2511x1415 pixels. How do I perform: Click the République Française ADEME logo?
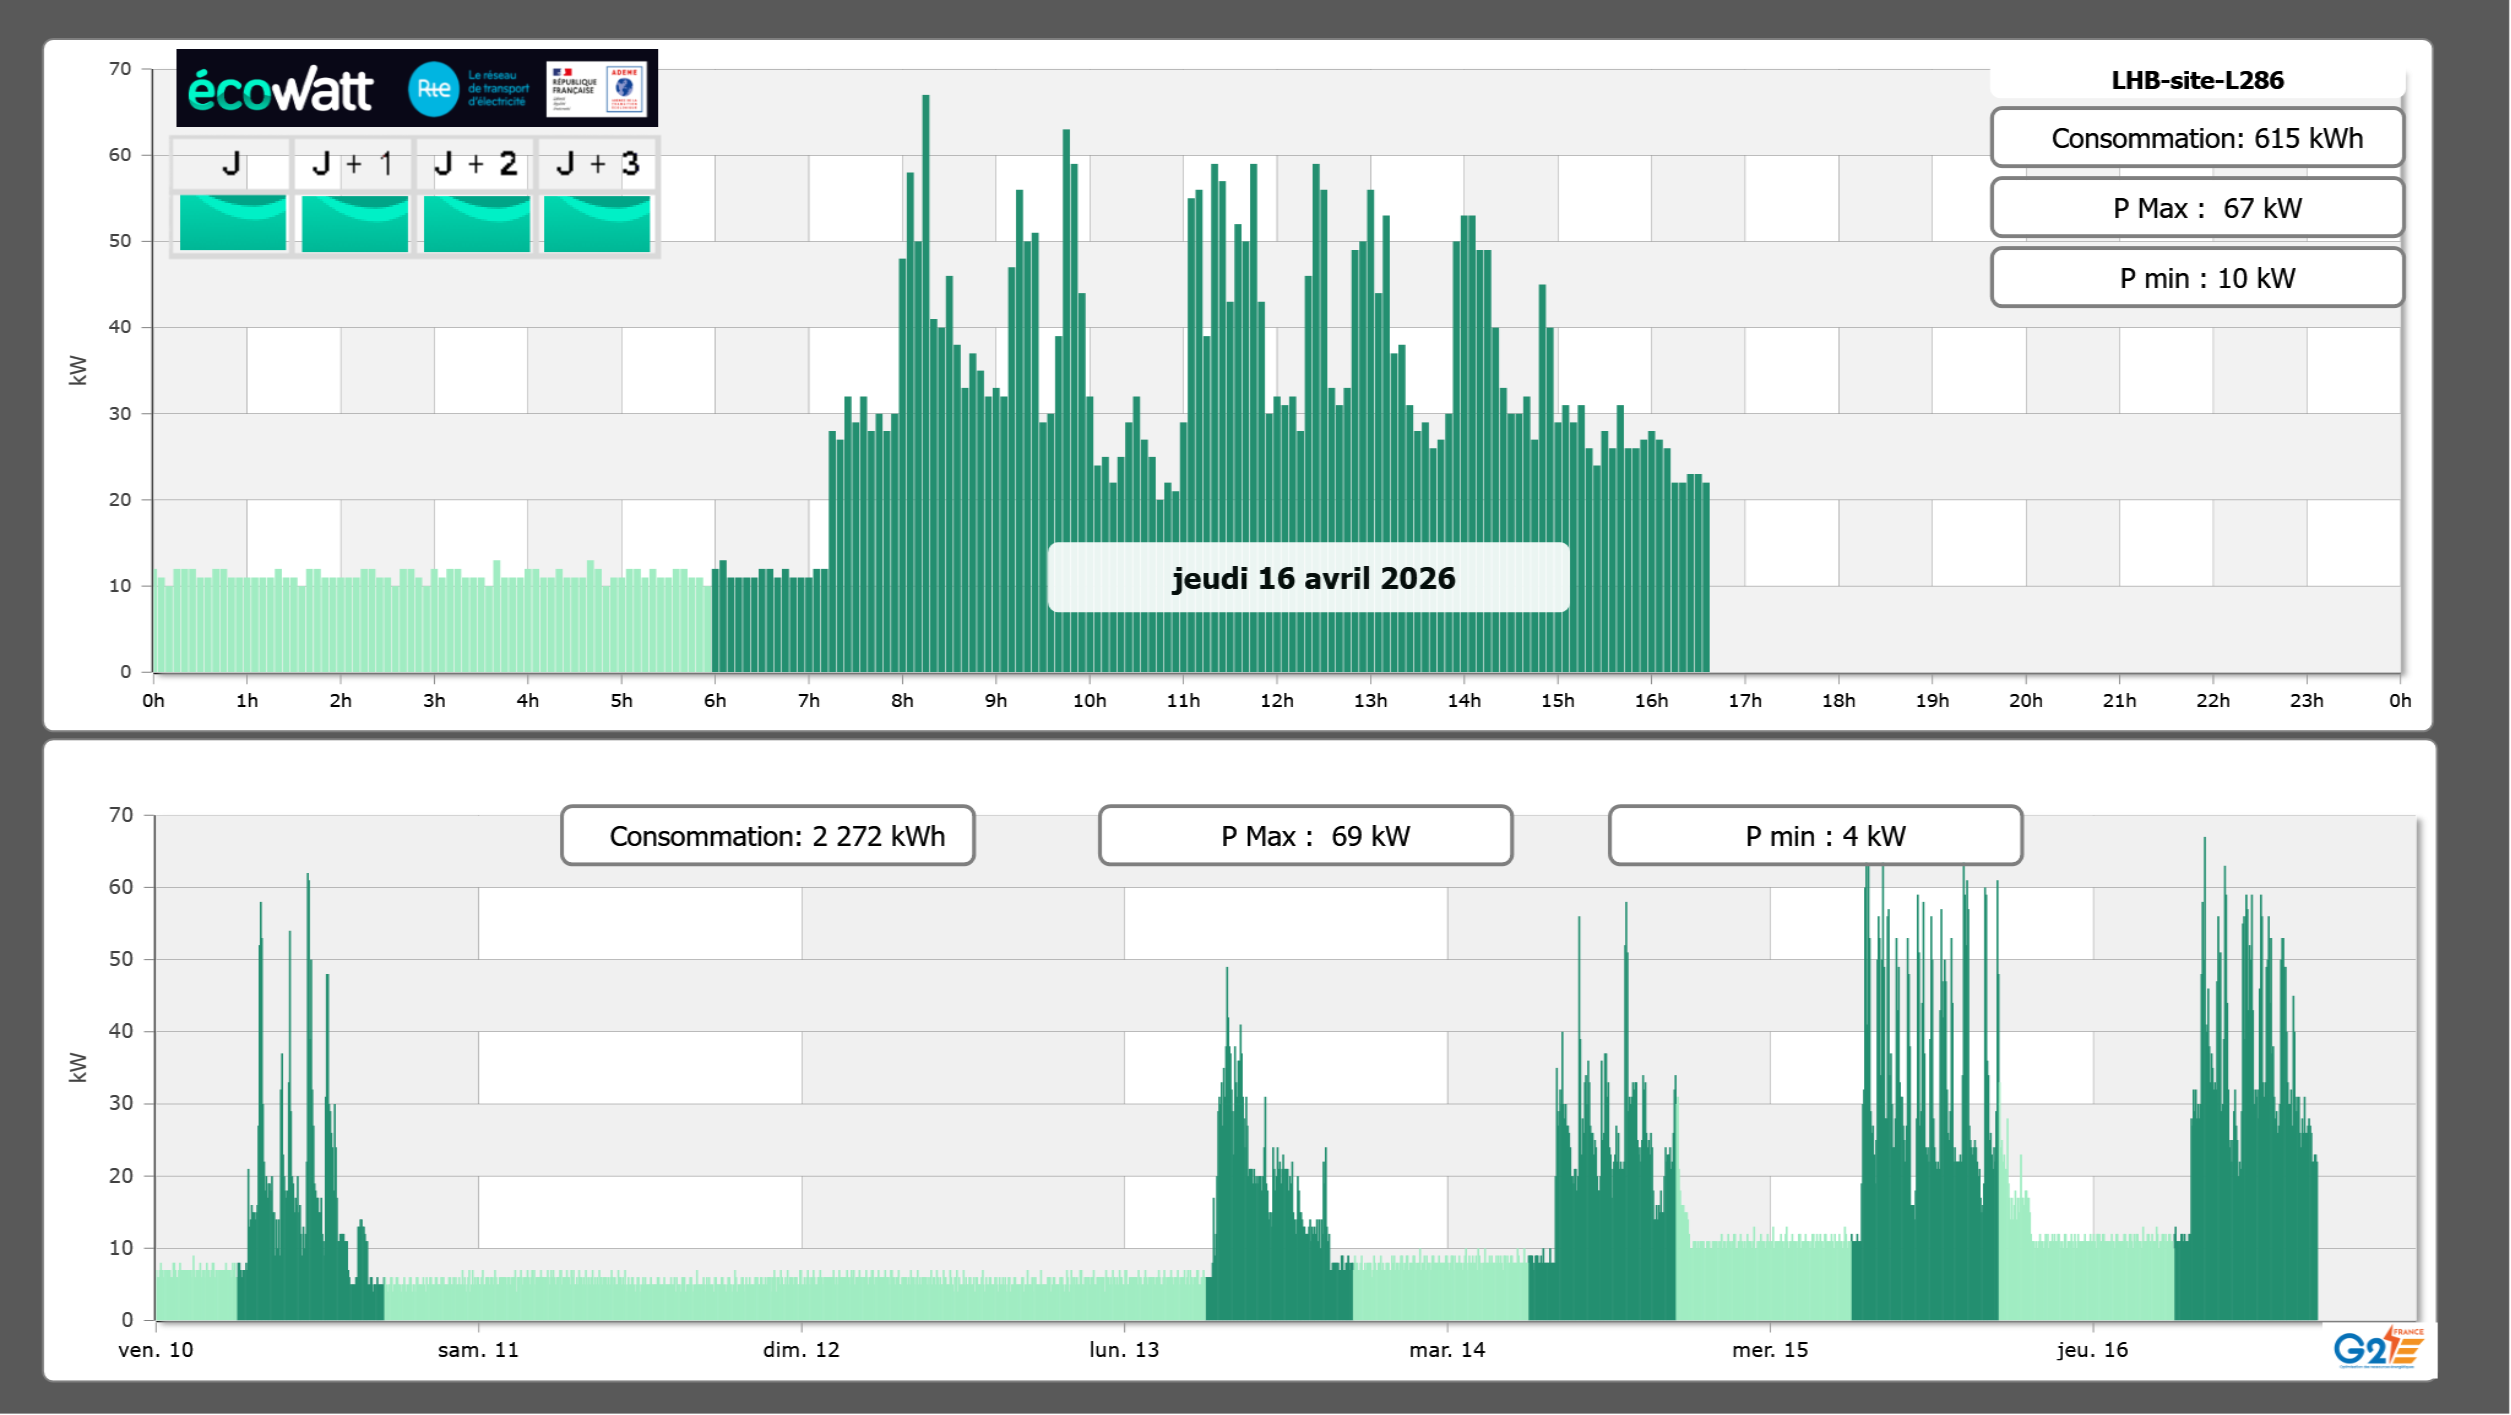(x=597, y=89)
